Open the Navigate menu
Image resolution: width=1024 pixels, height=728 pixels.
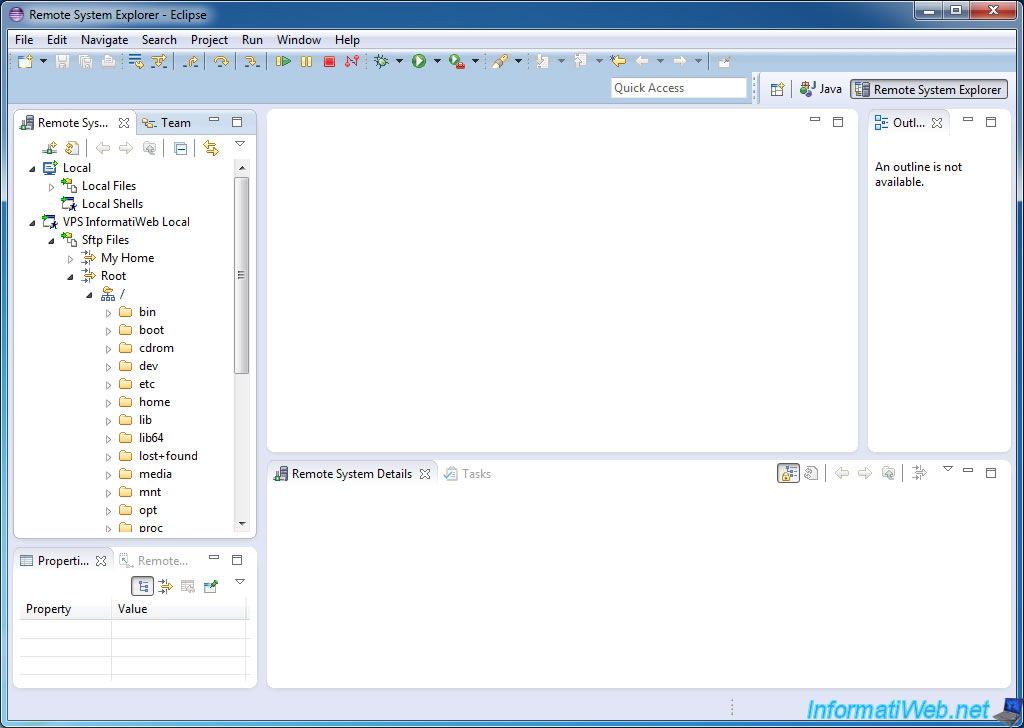104,40
